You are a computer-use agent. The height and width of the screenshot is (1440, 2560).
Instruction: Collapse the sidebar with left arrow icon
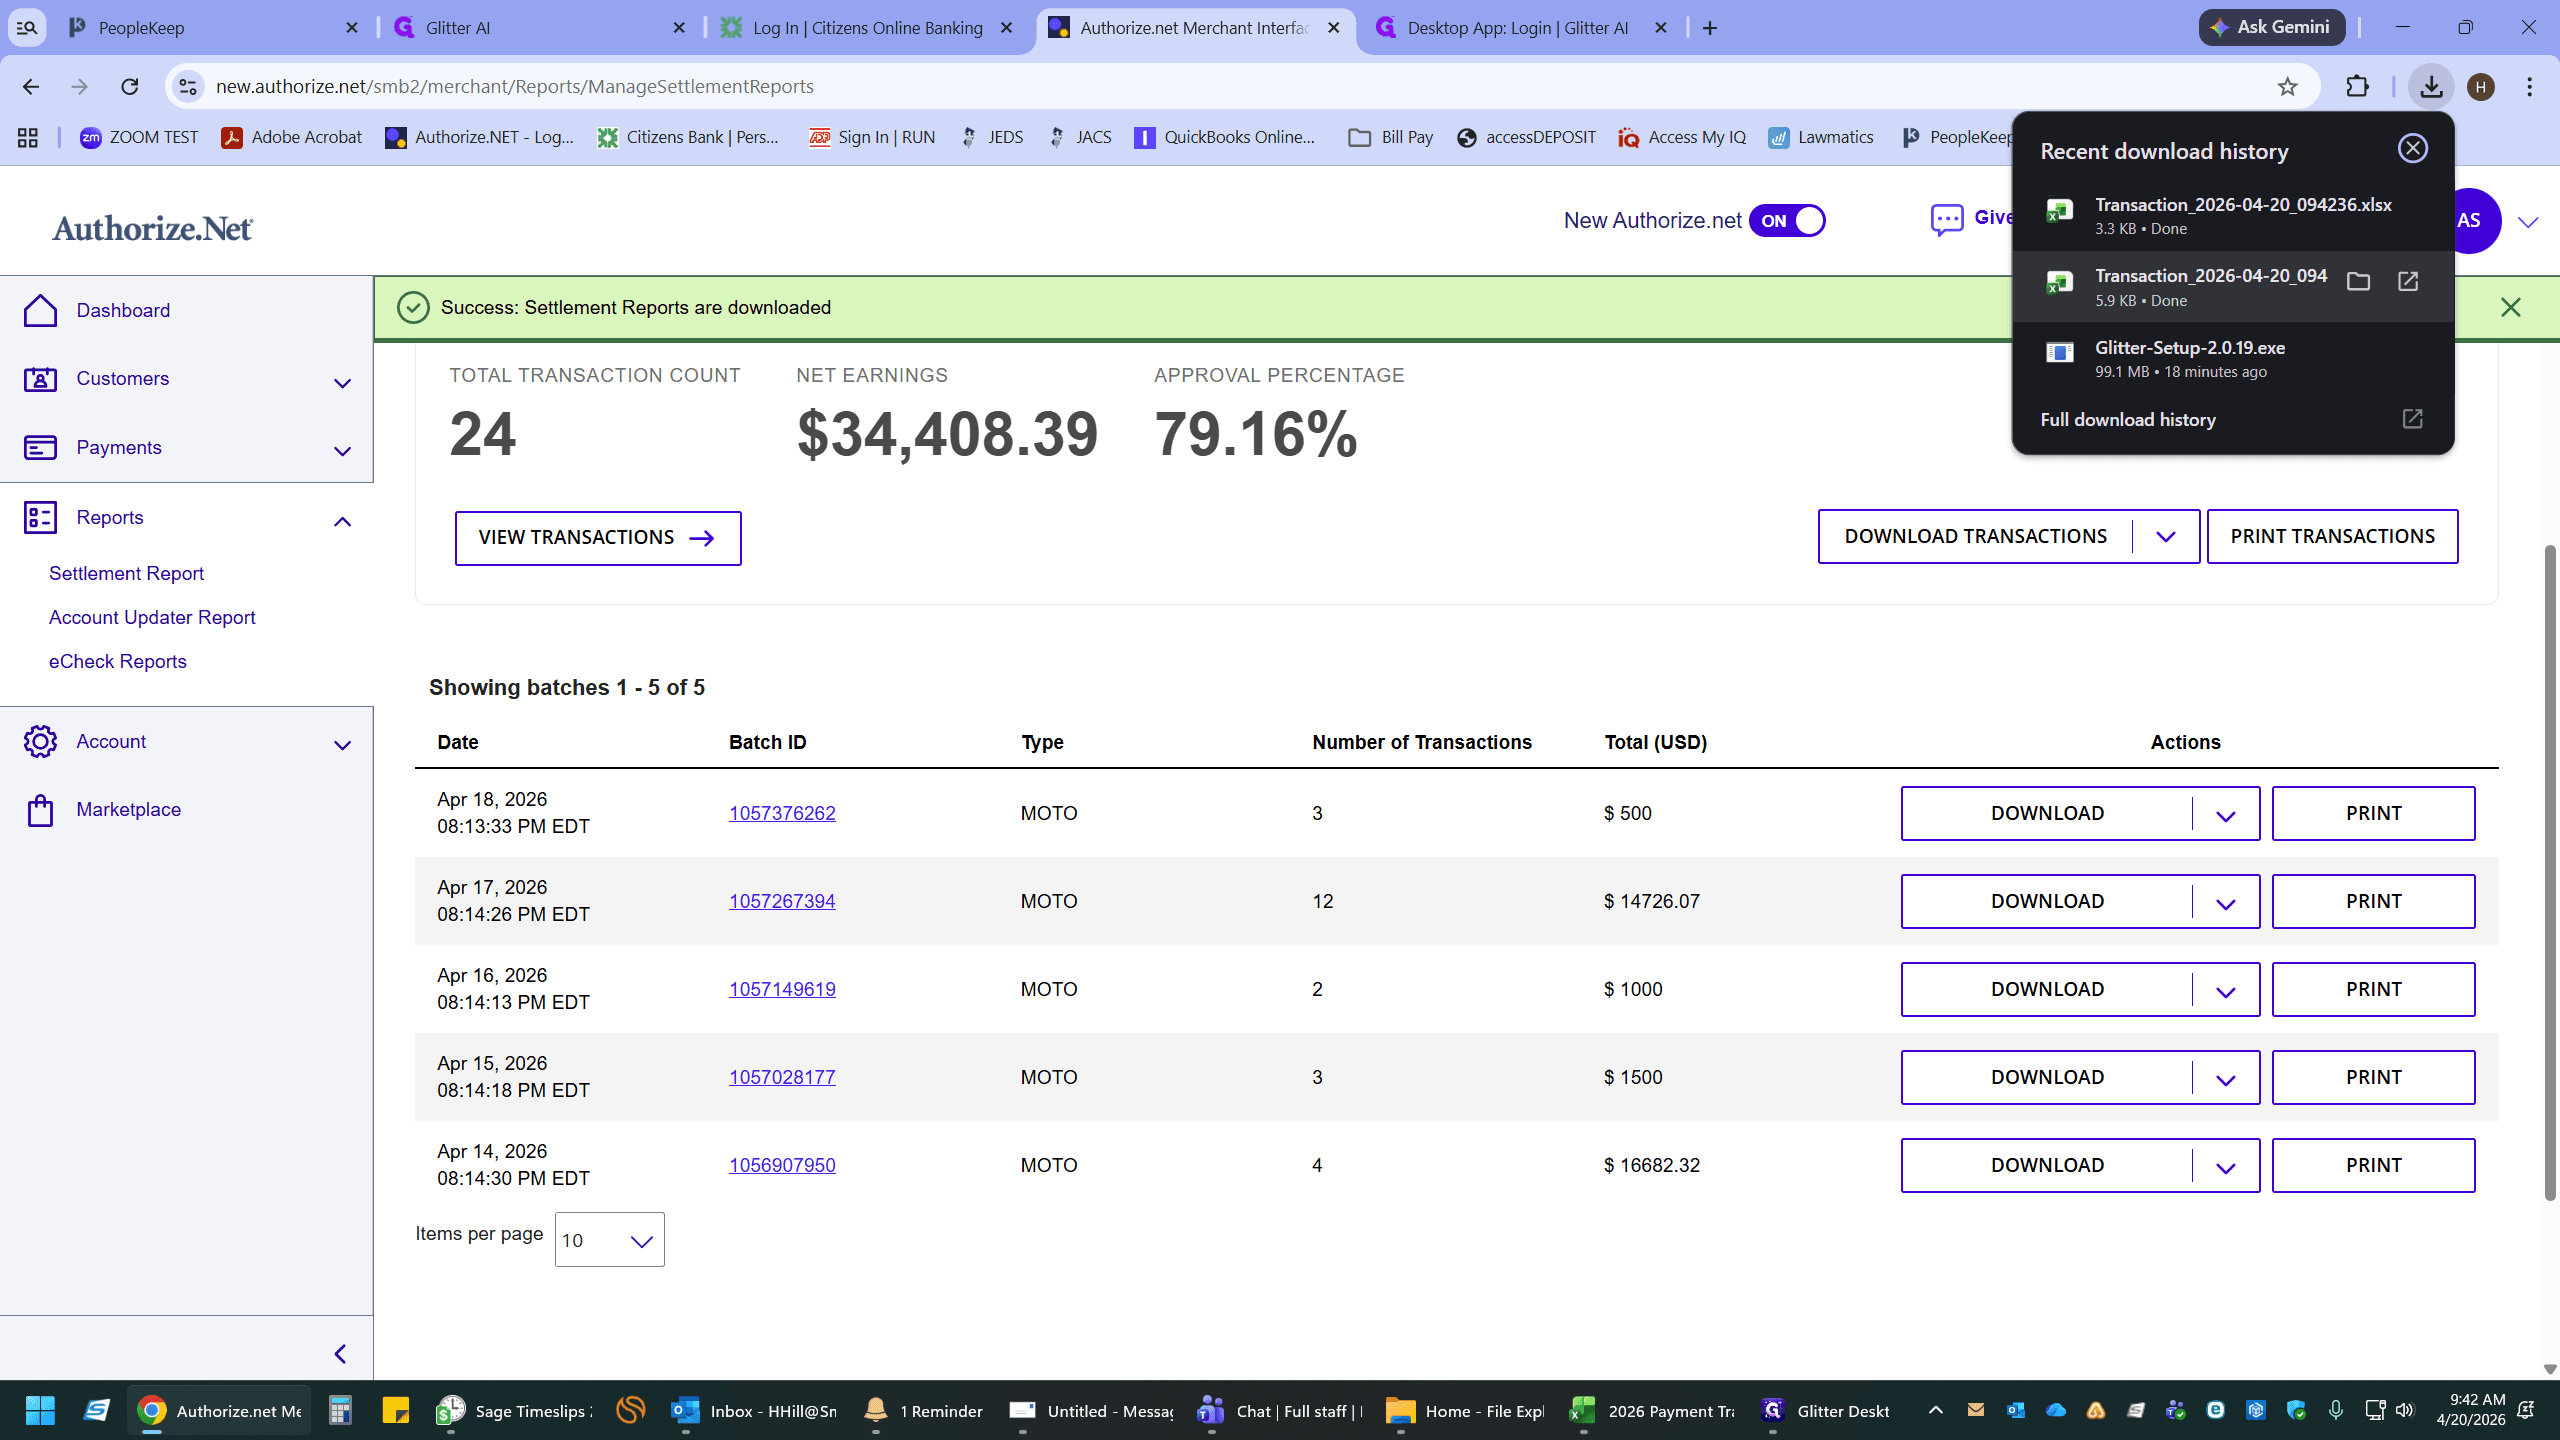pyautogui.click(x=340, y=1354)
